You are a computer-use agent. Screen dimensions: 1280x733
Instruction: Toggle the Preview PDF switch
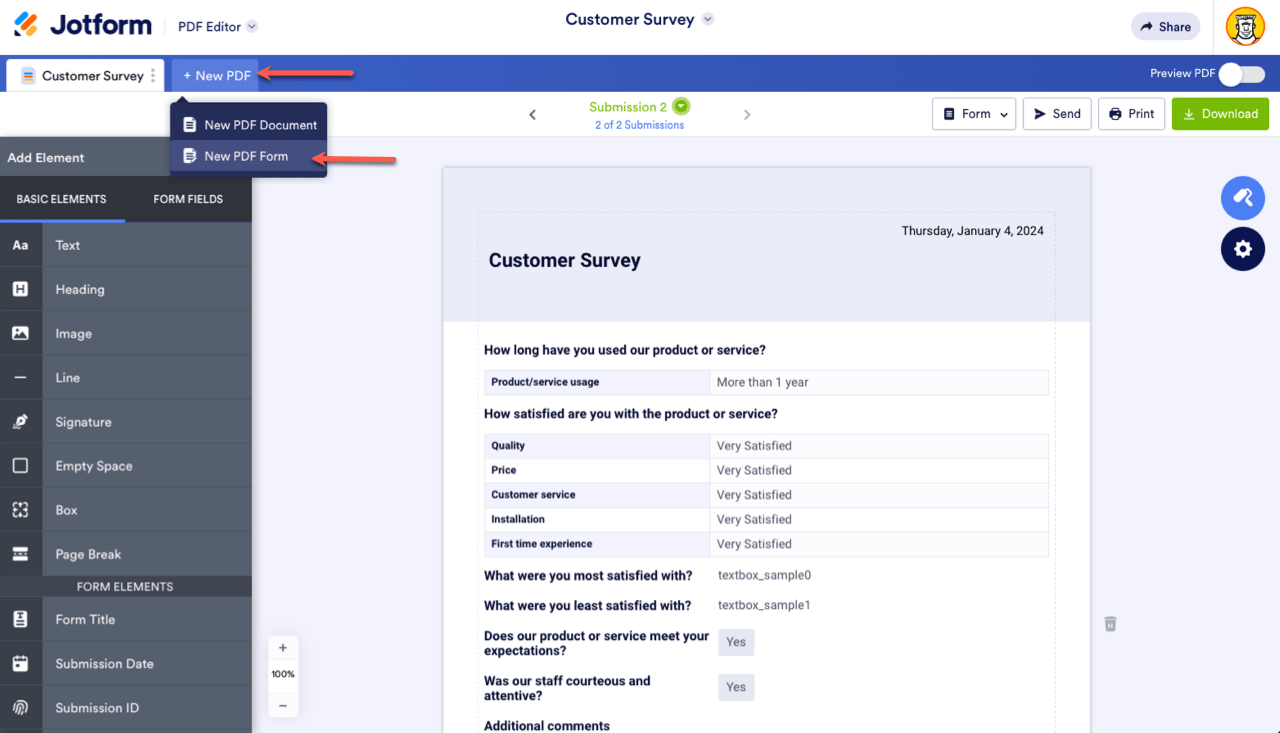point(1241,74)
